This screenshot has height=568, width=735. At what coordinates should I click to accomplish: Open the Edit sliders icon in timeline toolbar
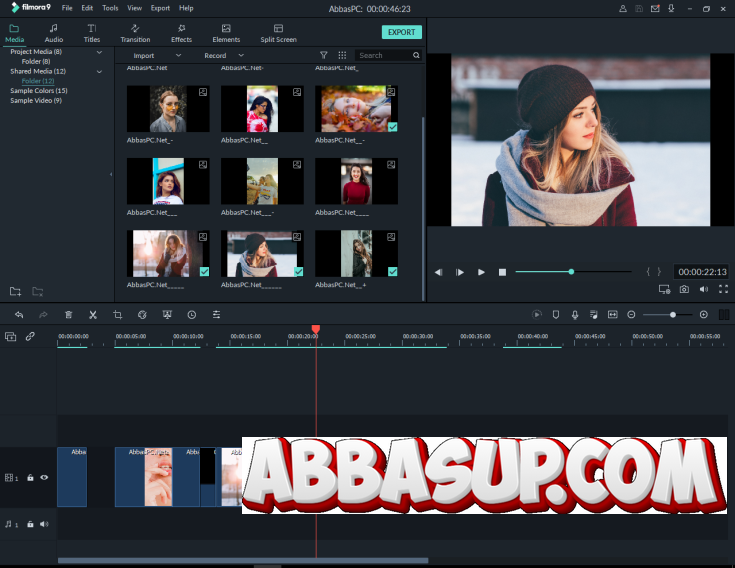[x=216, y=314]
